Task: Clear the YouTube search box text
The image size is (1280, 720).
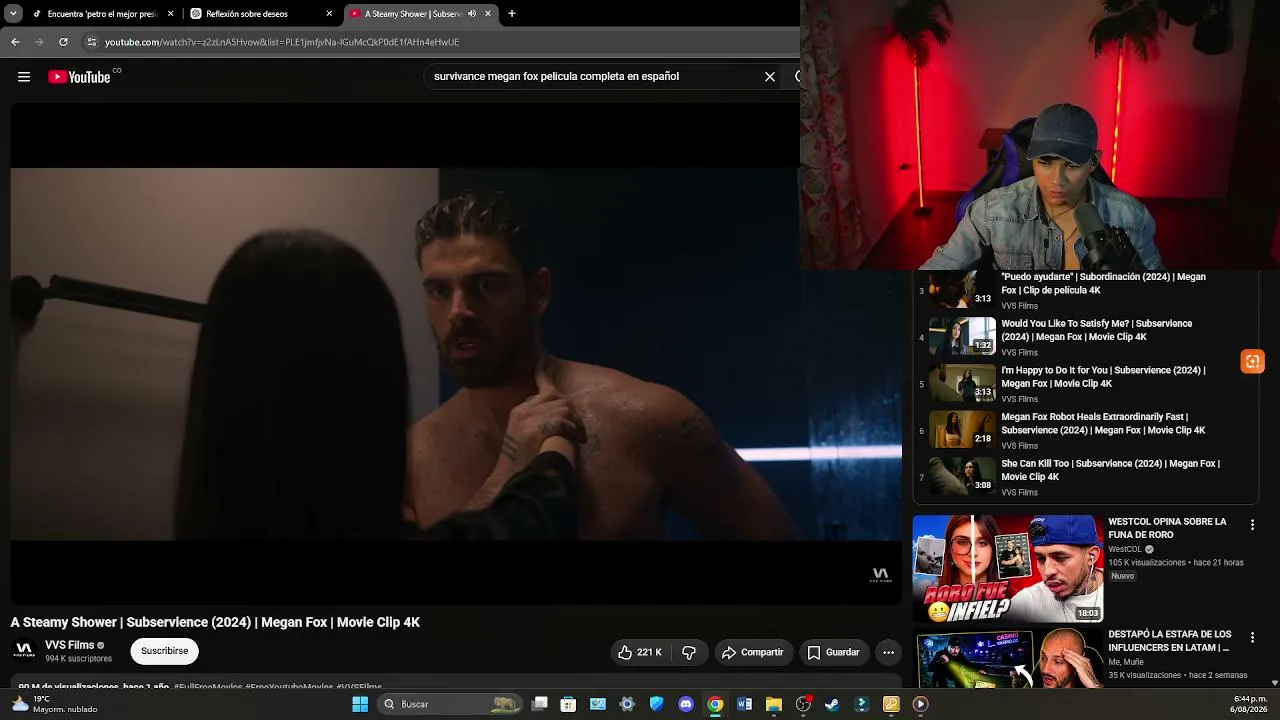Action: (770, 77)
